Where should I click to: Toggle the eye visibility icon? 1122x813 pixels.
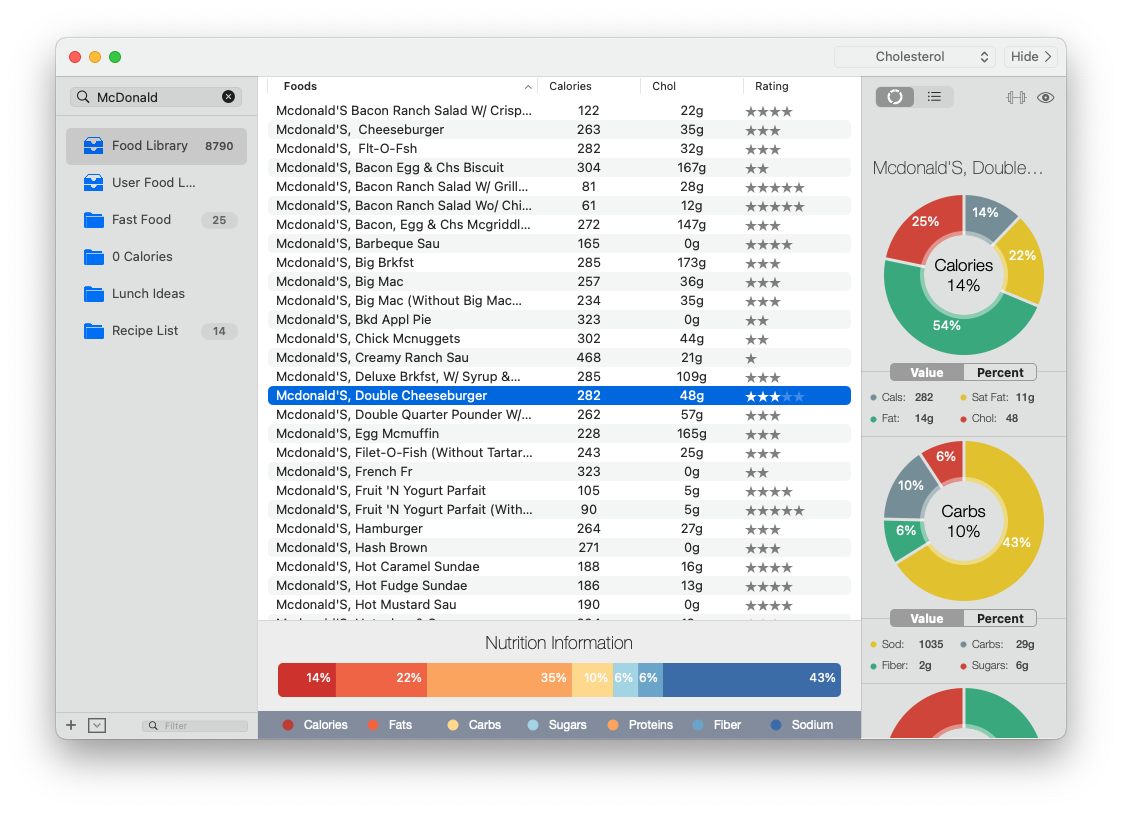pos(1046,97)
